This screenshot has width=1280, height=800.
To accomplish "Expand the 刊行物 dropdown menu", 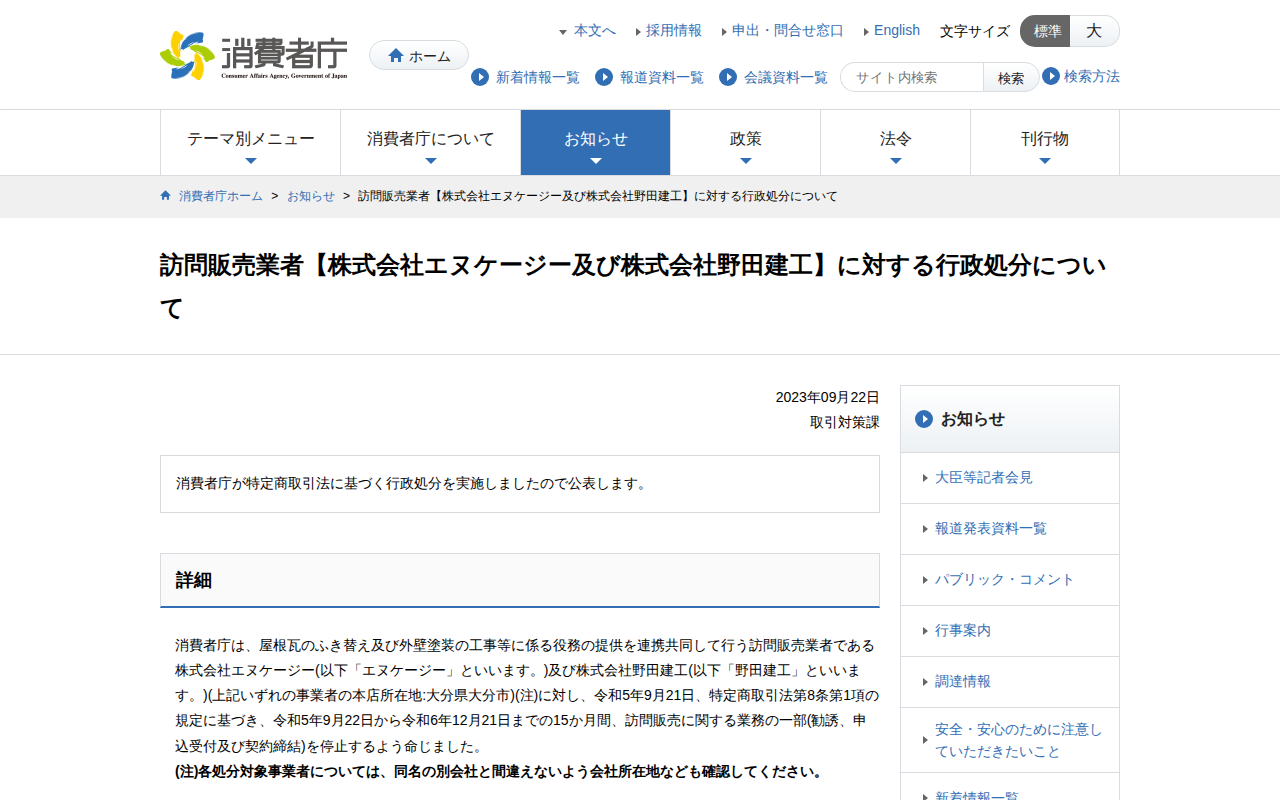I will pyautogui.click(x=1045, y=142).
